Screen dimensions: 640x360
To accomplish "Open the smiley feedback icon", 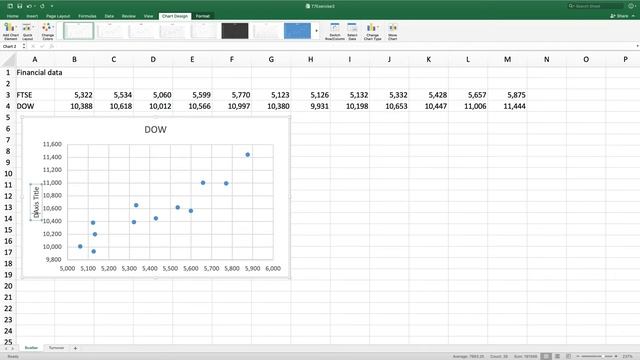I will click(631, 6).
